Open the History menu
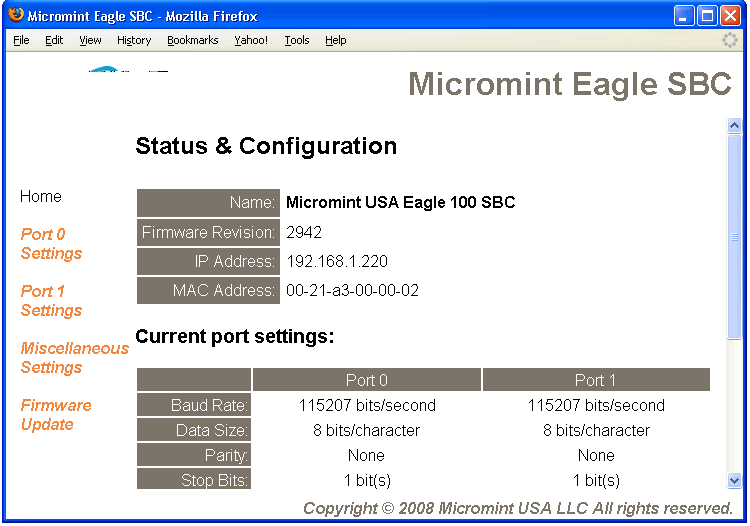The height and width of the screenshot is (526, 750). click(134, 40)
